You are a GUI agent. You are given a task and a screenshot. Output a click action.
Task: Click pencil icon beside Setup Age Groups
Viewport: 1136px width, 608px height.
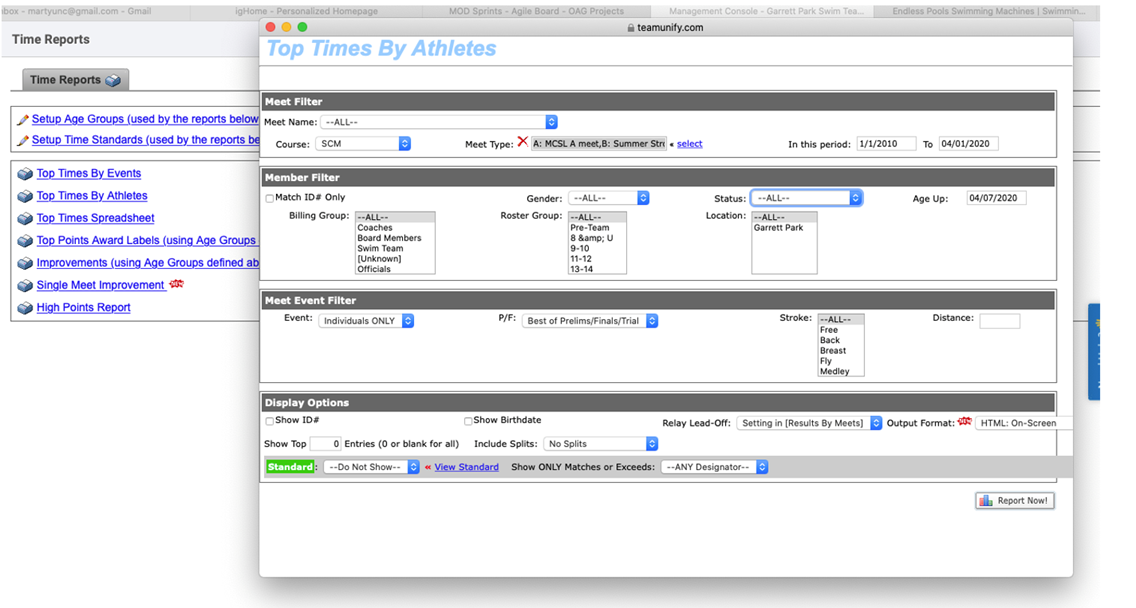click(22, 120)
